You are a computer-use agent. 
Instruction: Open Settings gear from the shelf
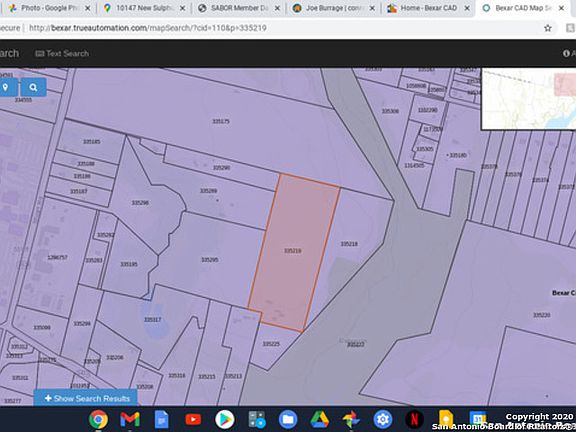pyautogui.click(x=382, y=420)
